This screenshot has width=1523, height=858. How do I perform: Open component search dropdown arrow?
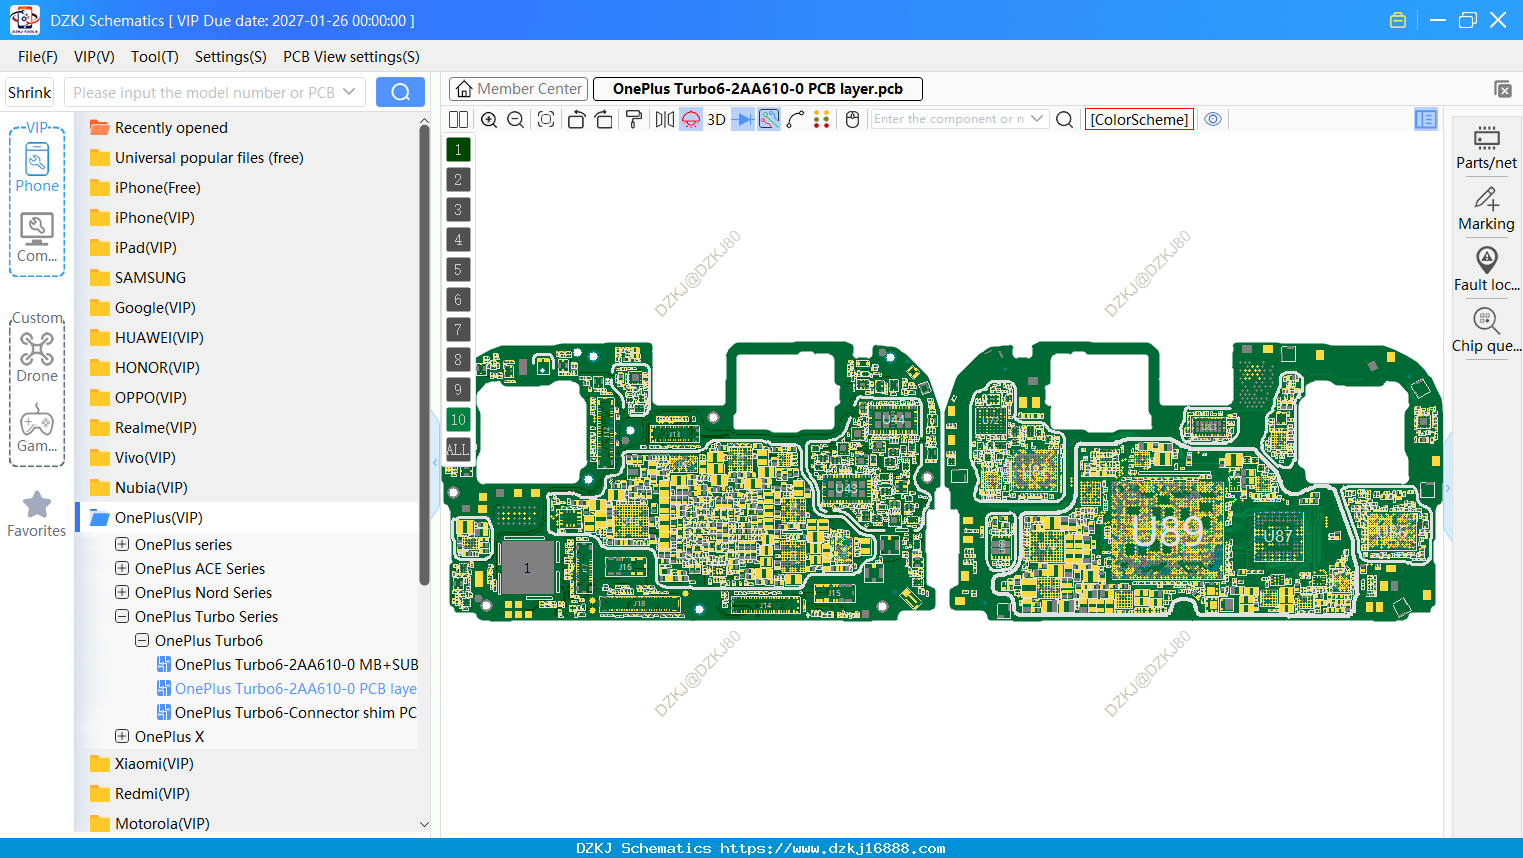click(1037, 119)
